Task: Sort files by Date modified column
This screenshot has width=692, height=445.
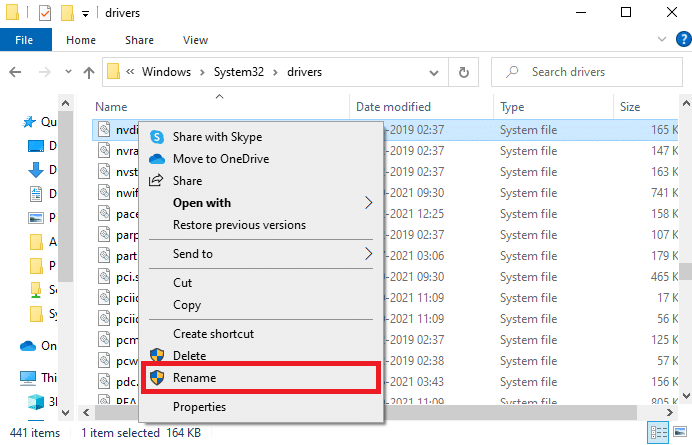Action: coord(393,107)
